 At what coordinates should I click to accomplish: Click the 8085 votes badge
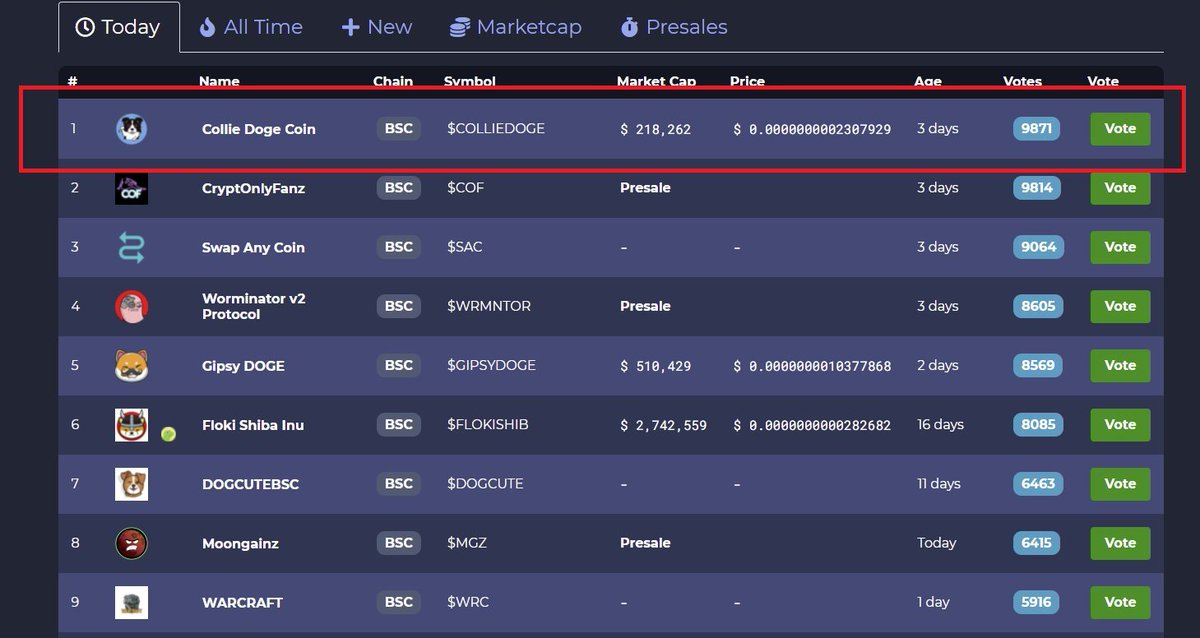click(x=1037, y=424)
